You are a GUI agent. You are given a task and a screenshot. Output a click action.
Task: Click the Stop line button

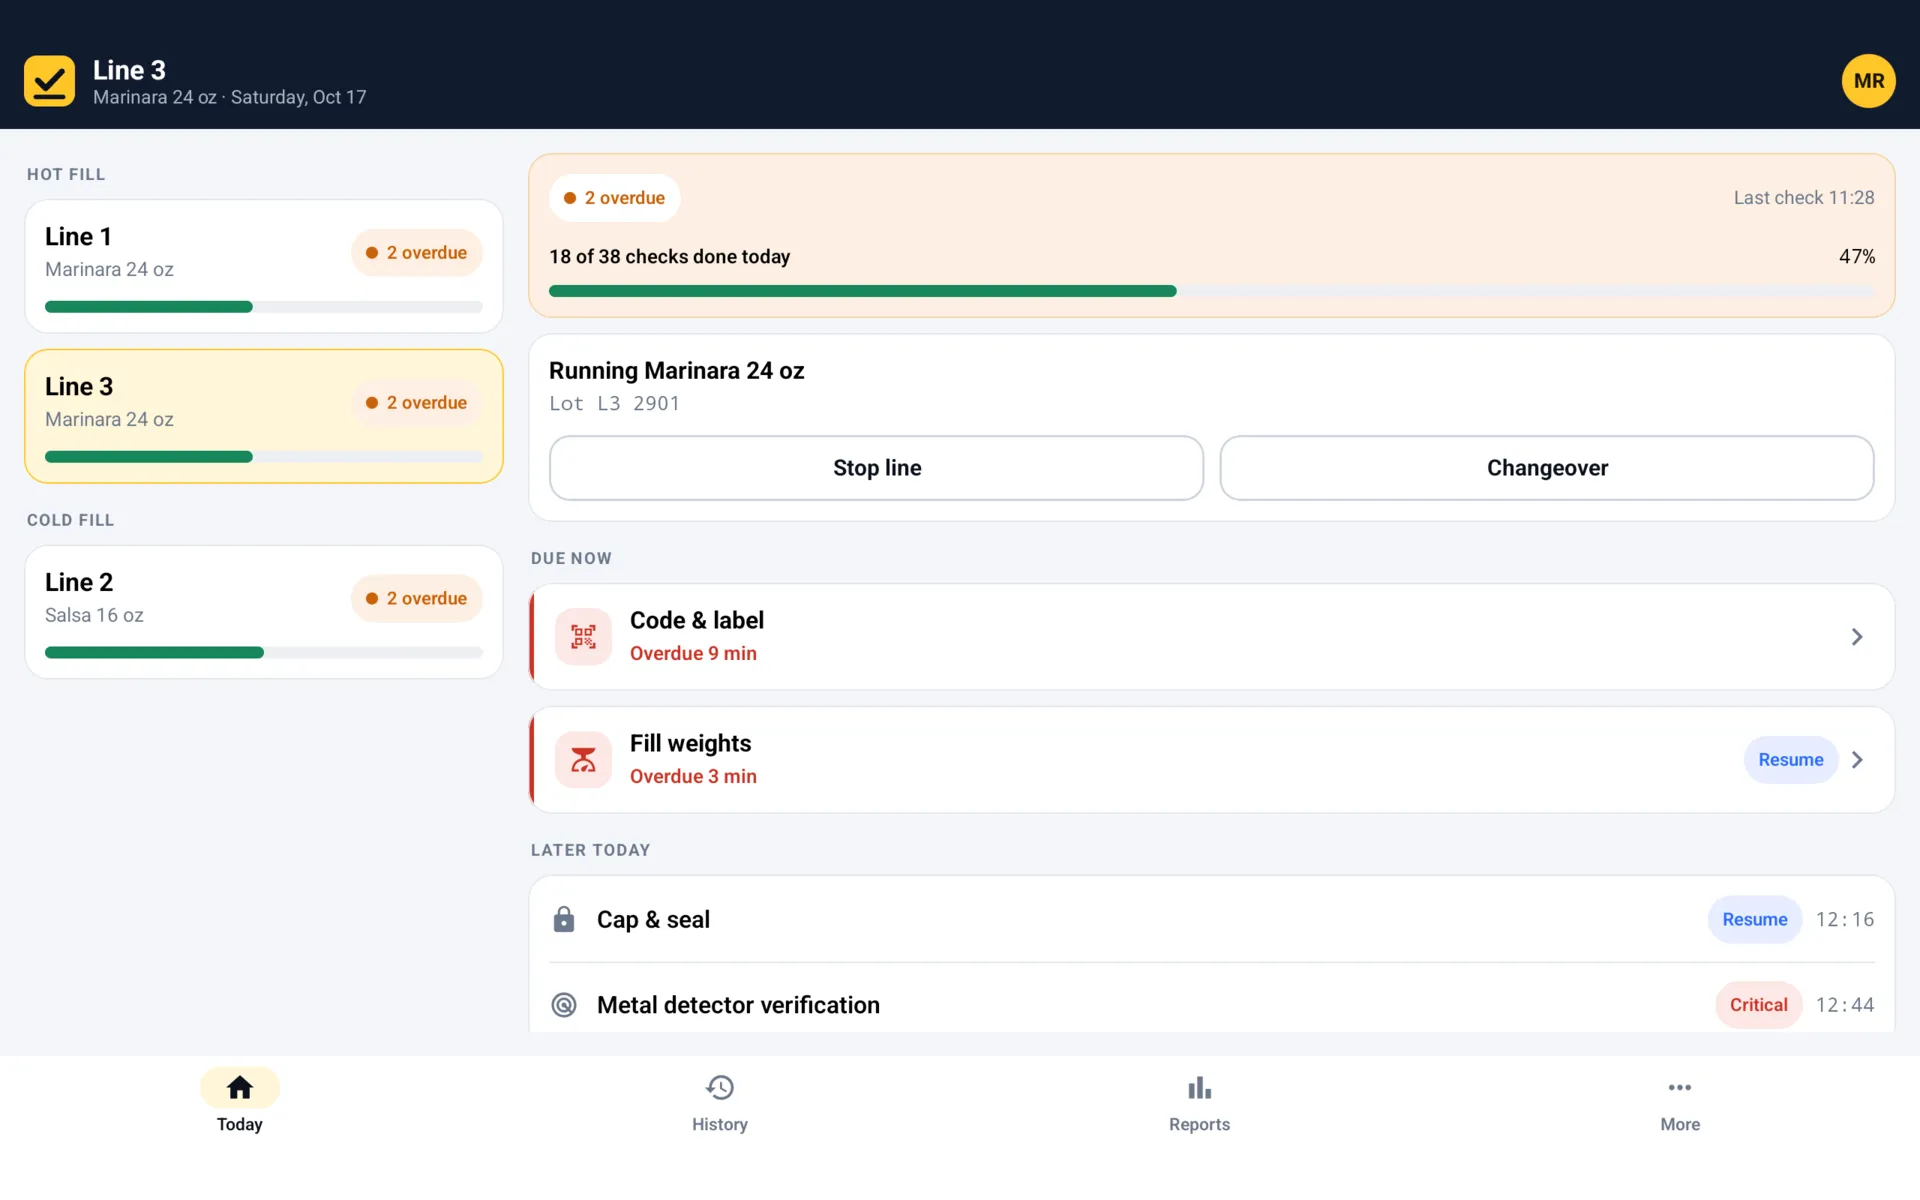click(x=876, y=468)
